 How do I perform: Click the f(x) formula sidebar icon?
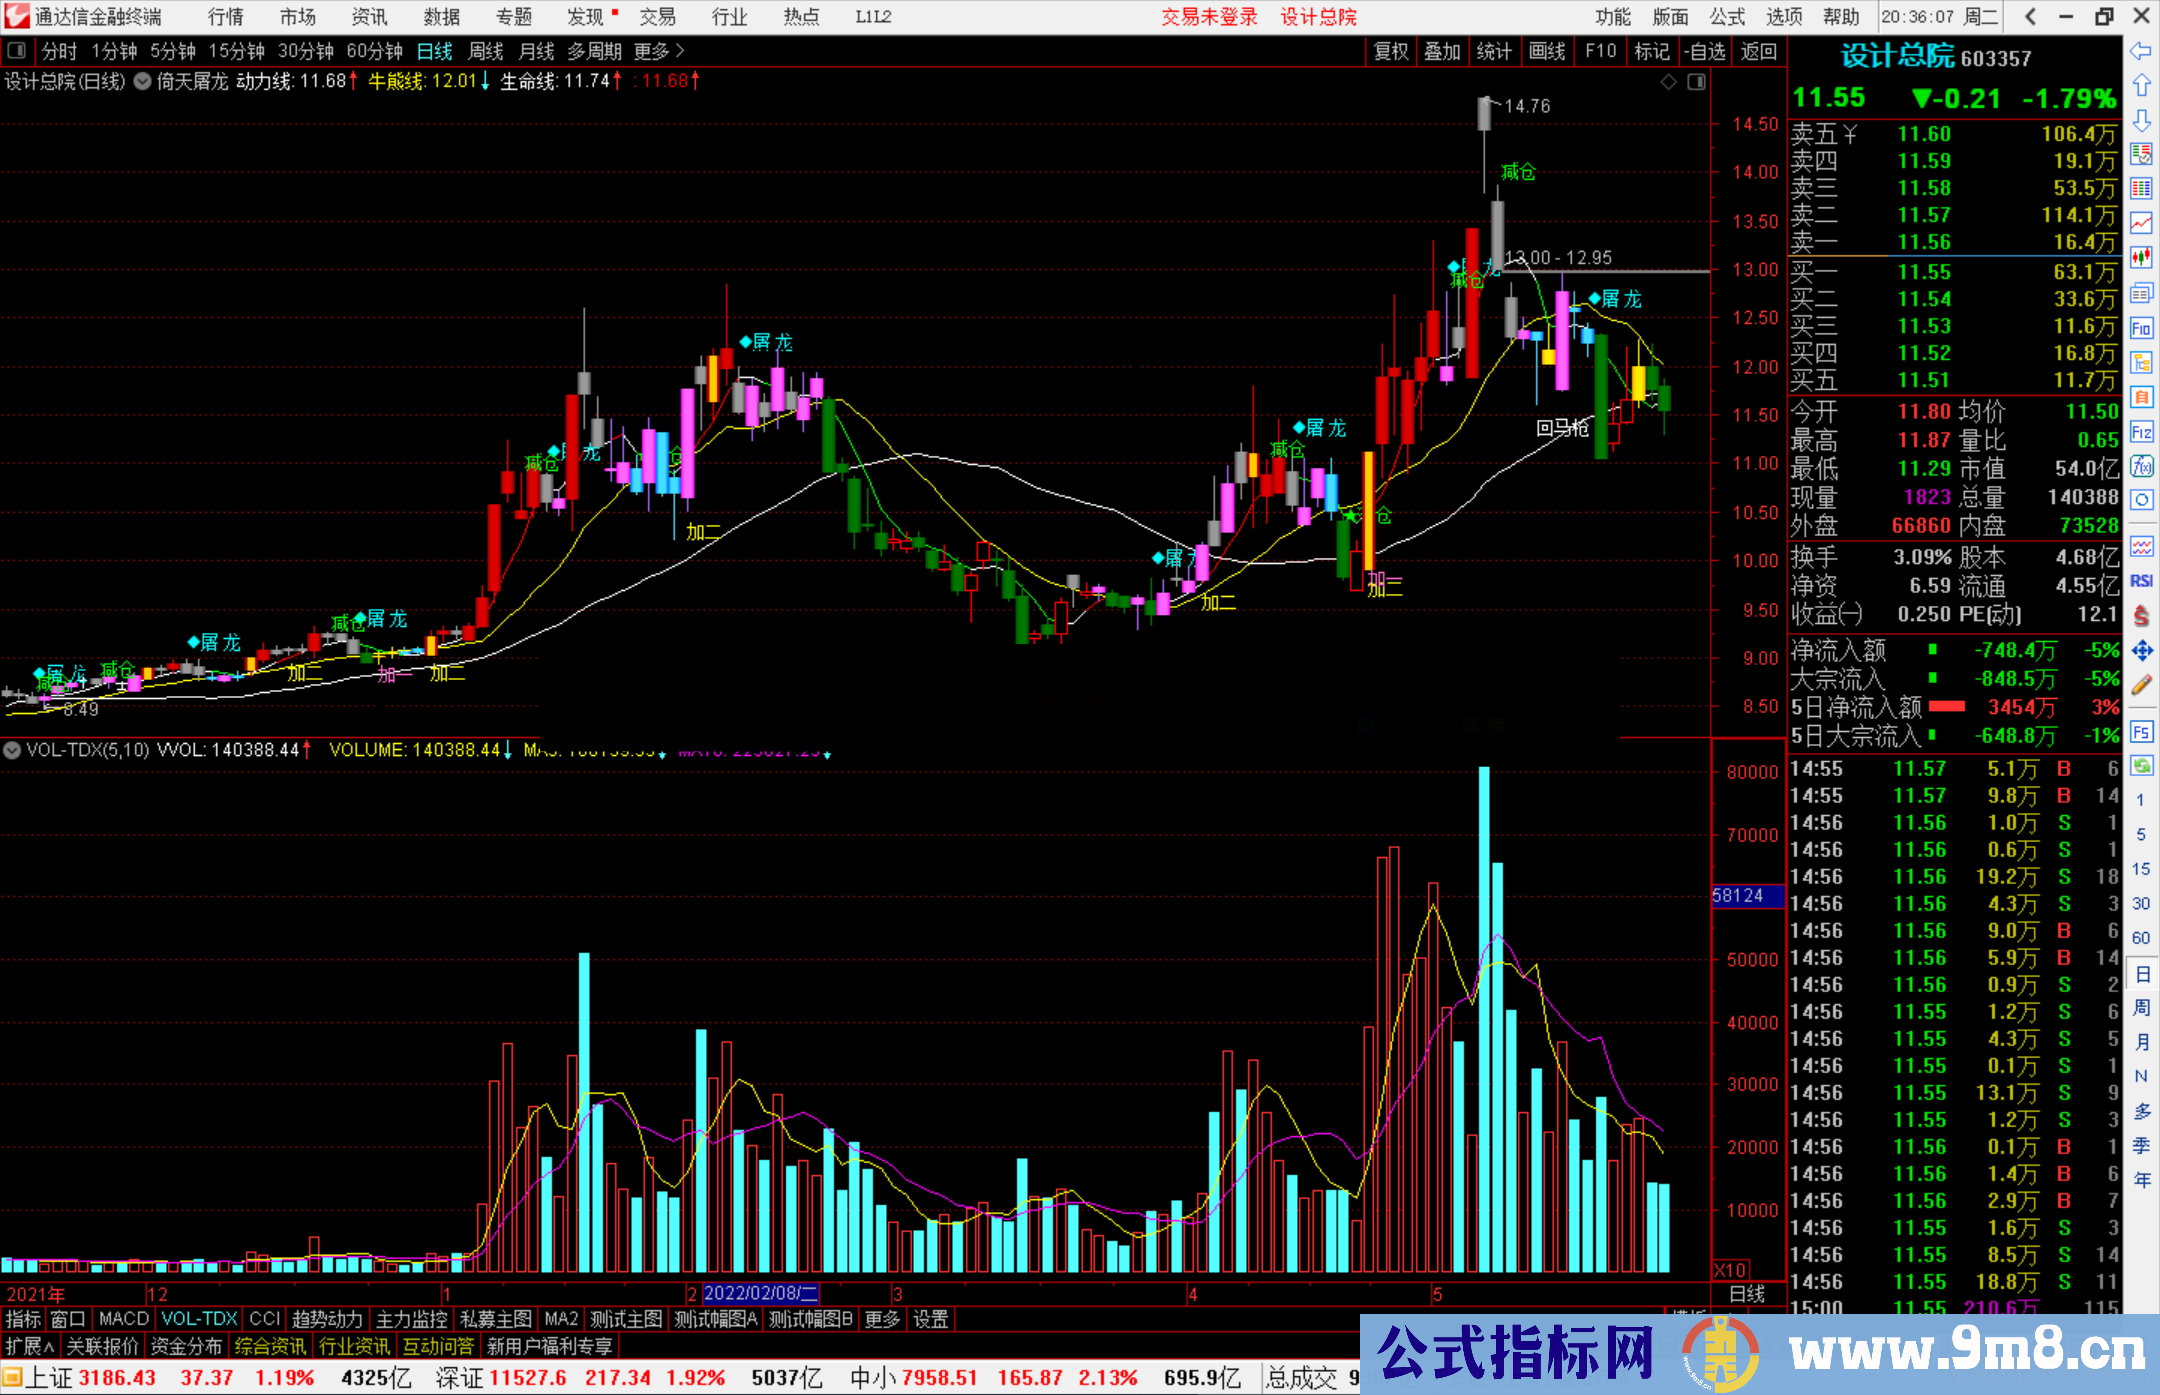click(x=2141, y=466)
